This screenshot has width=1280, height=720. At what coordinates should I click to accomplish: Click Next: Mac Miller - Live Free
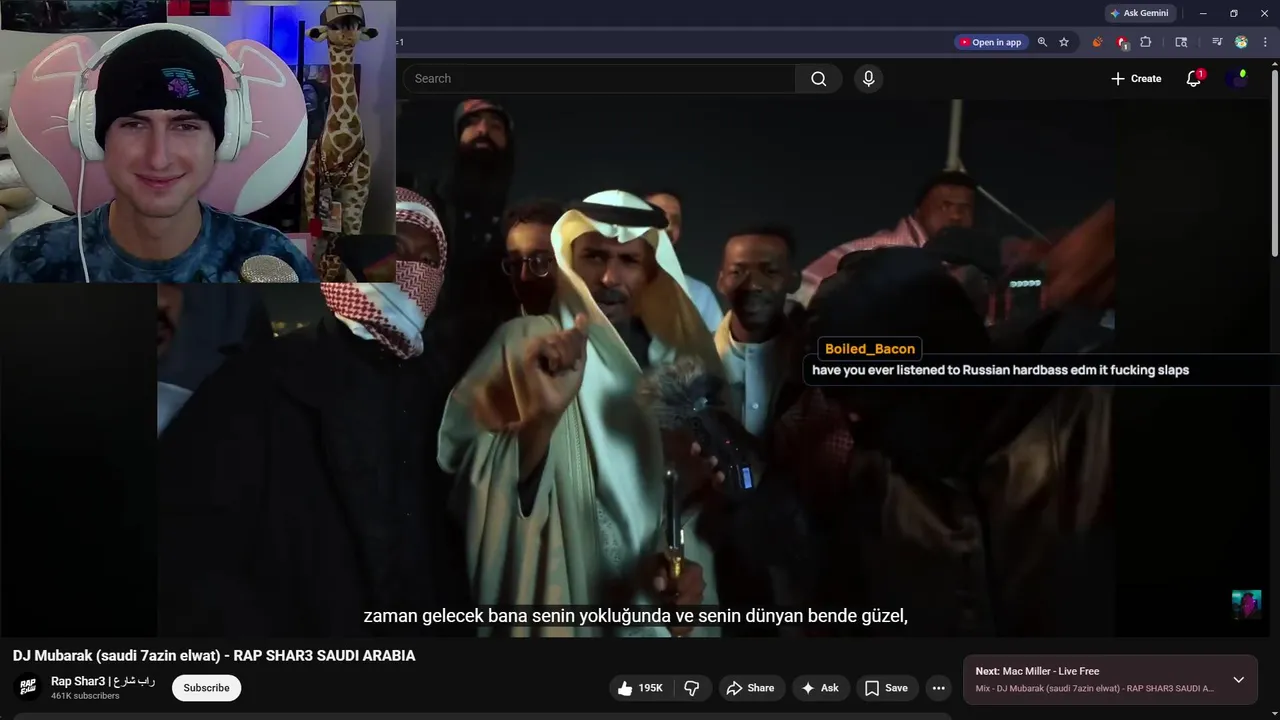coord(1037,671)
